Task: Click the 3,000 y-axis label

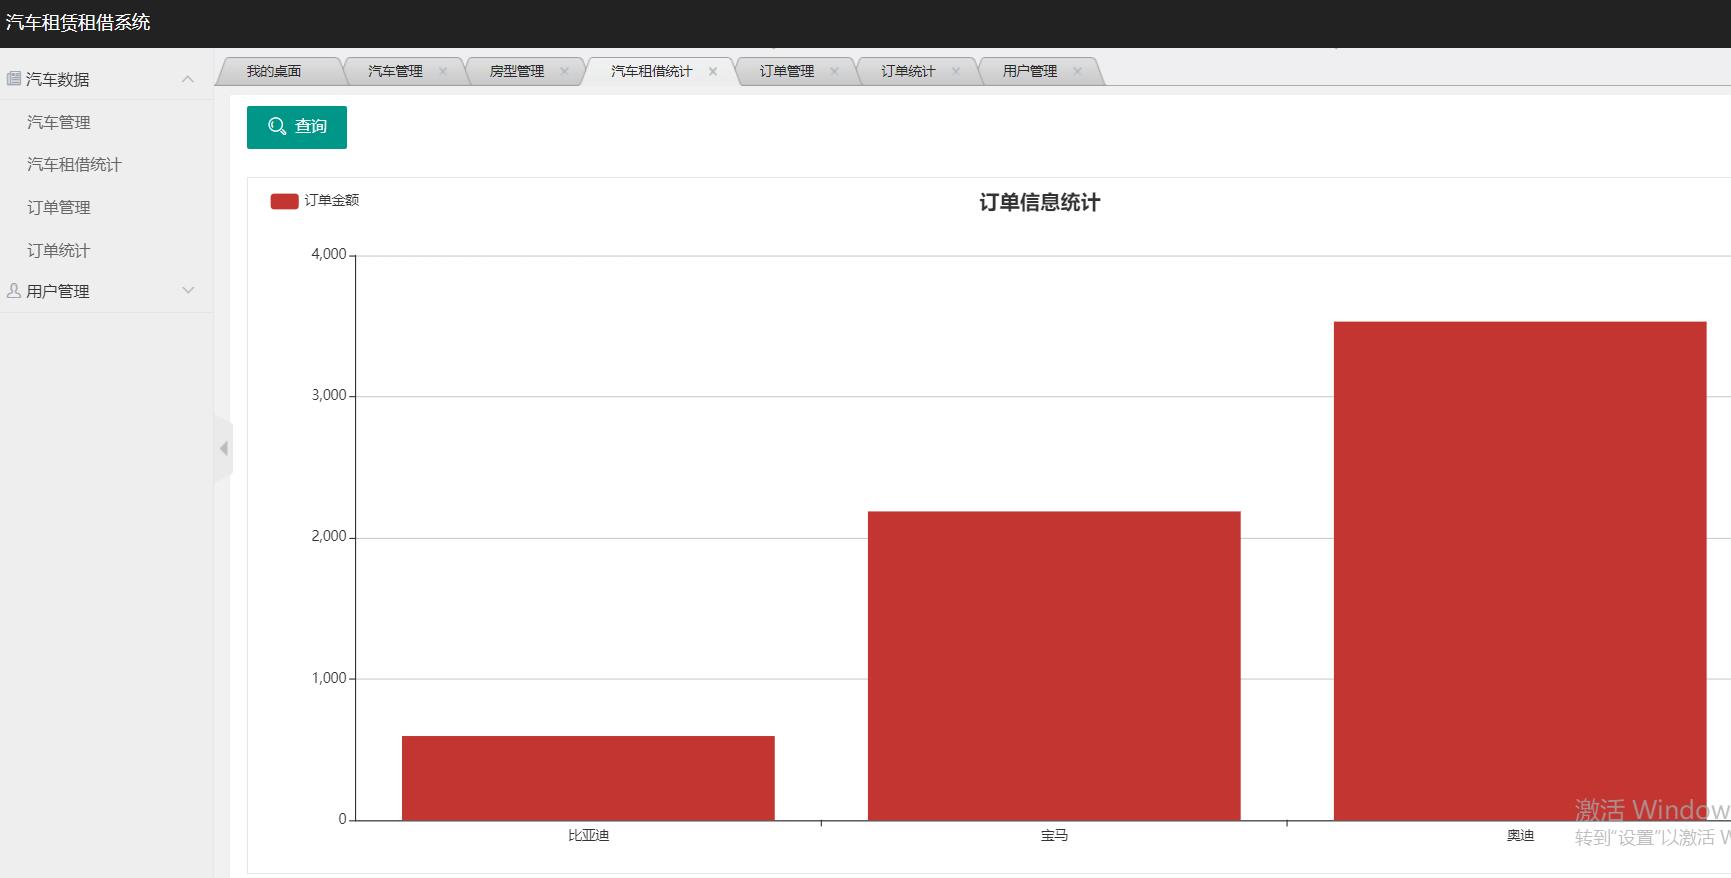Action: point(329,395)
